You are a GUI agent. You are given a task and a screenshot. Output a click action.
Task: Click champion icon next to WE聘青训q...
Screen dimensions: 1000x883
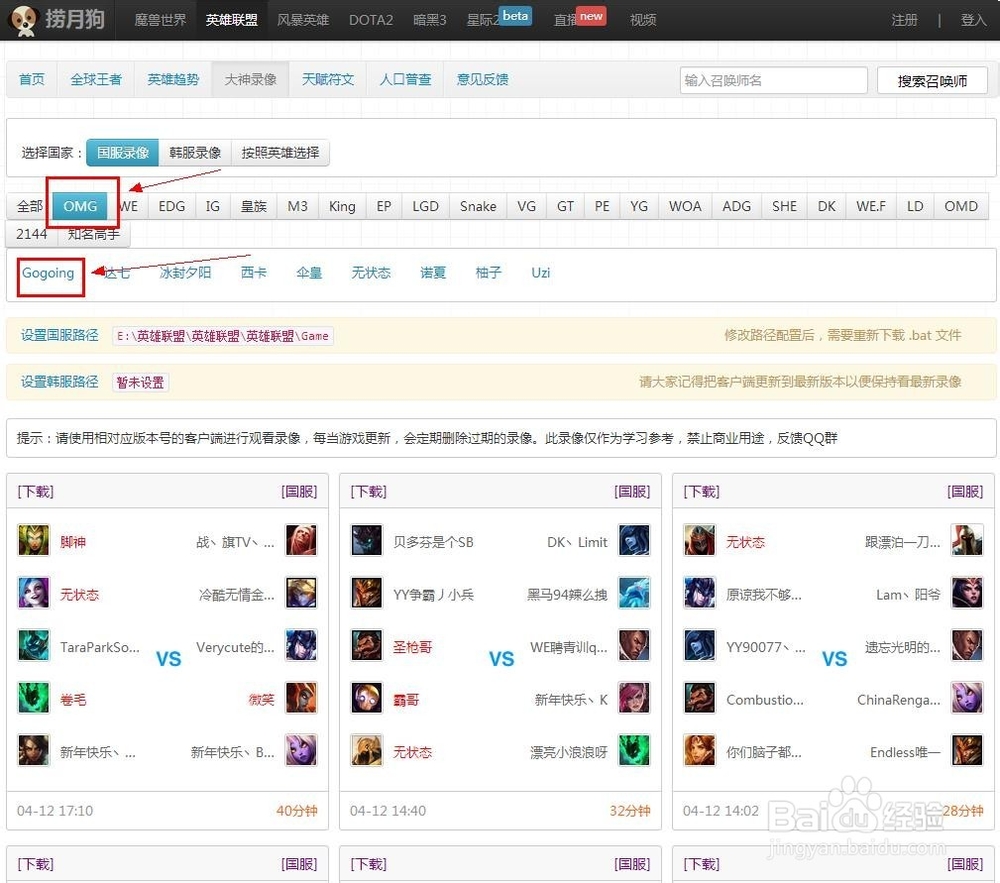tap(634, 645)
